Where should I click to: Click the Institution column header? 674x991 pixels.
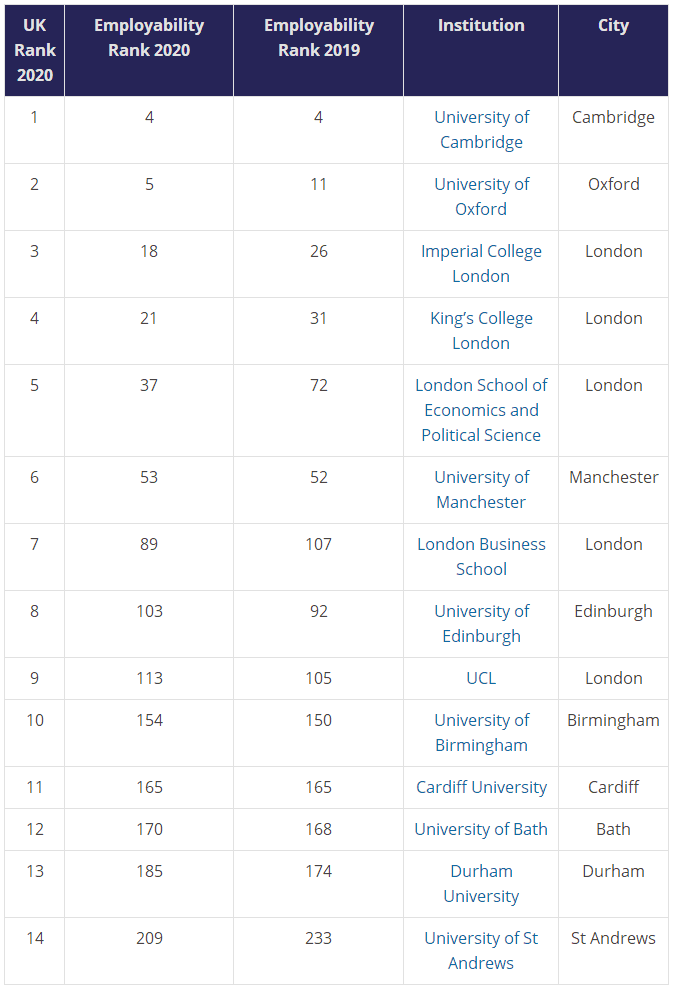coord(481,26)
